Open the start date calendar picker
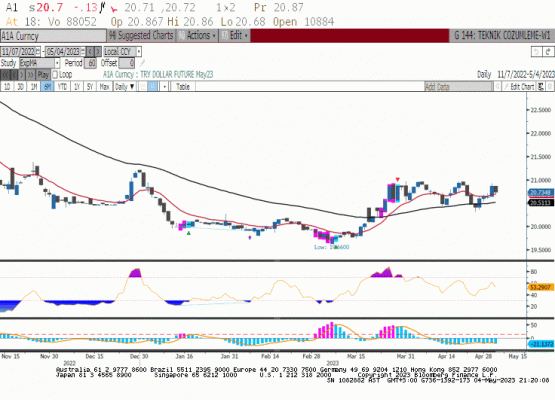 pos(38,52)
